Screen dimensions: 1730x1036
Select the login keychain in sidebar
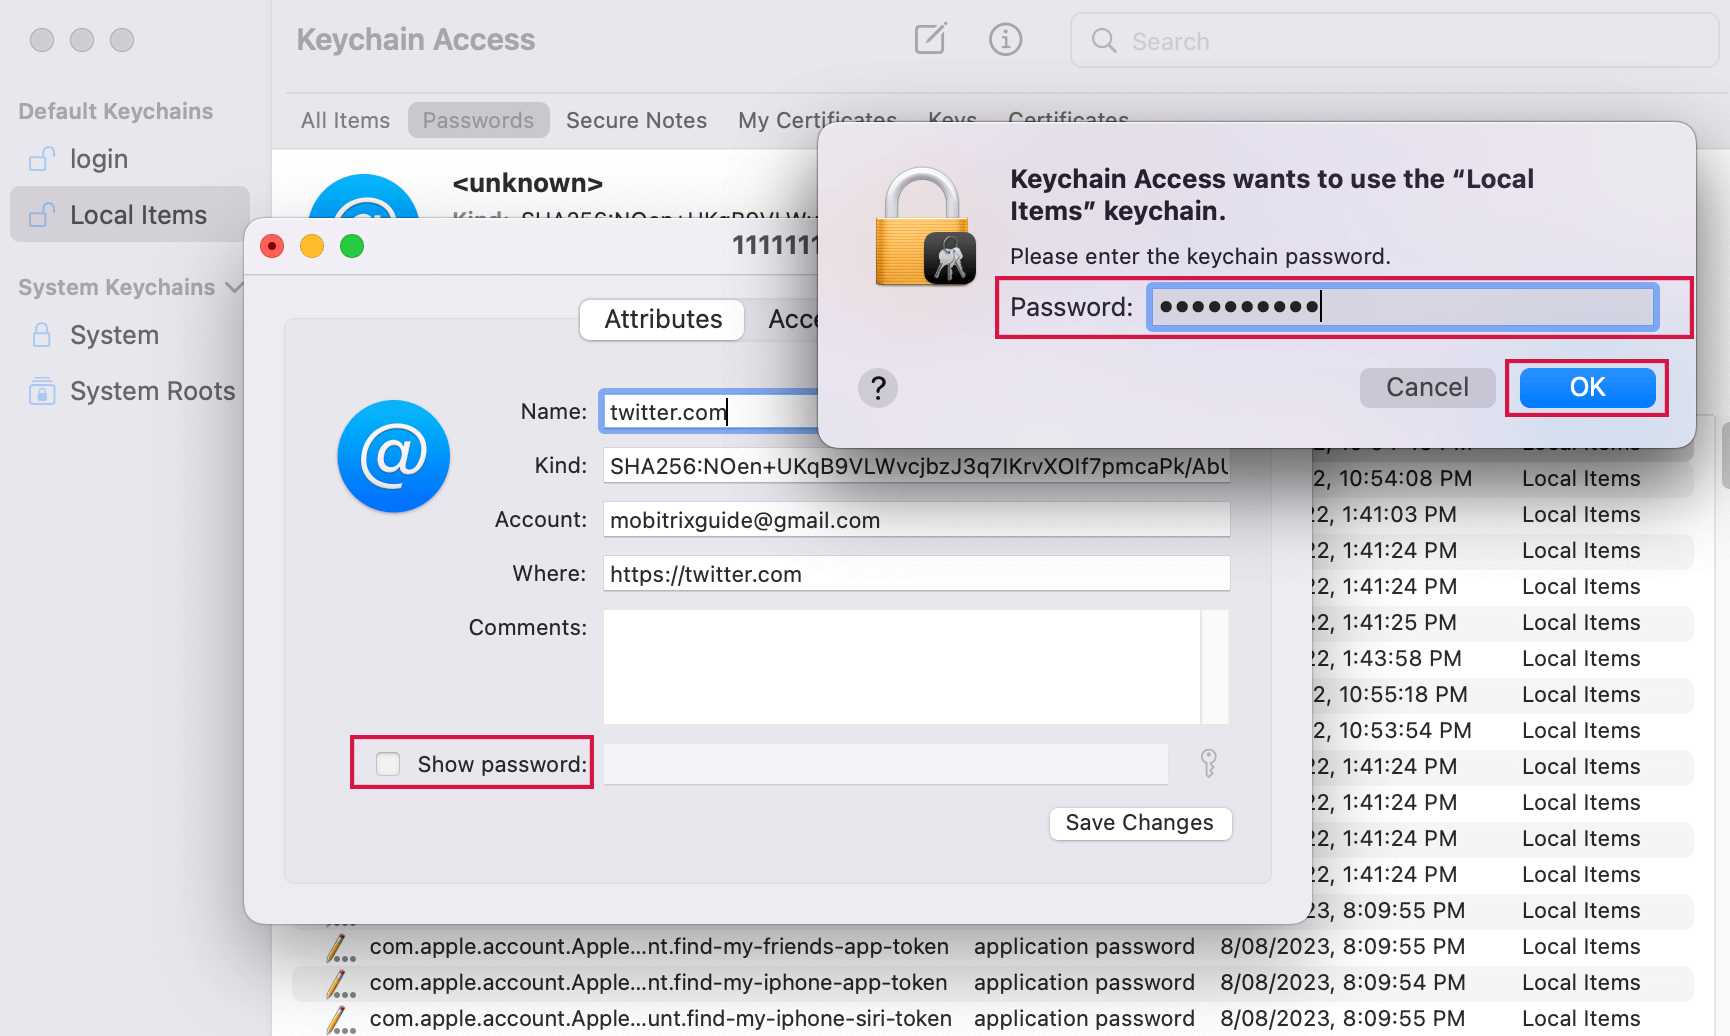(130, 159)
